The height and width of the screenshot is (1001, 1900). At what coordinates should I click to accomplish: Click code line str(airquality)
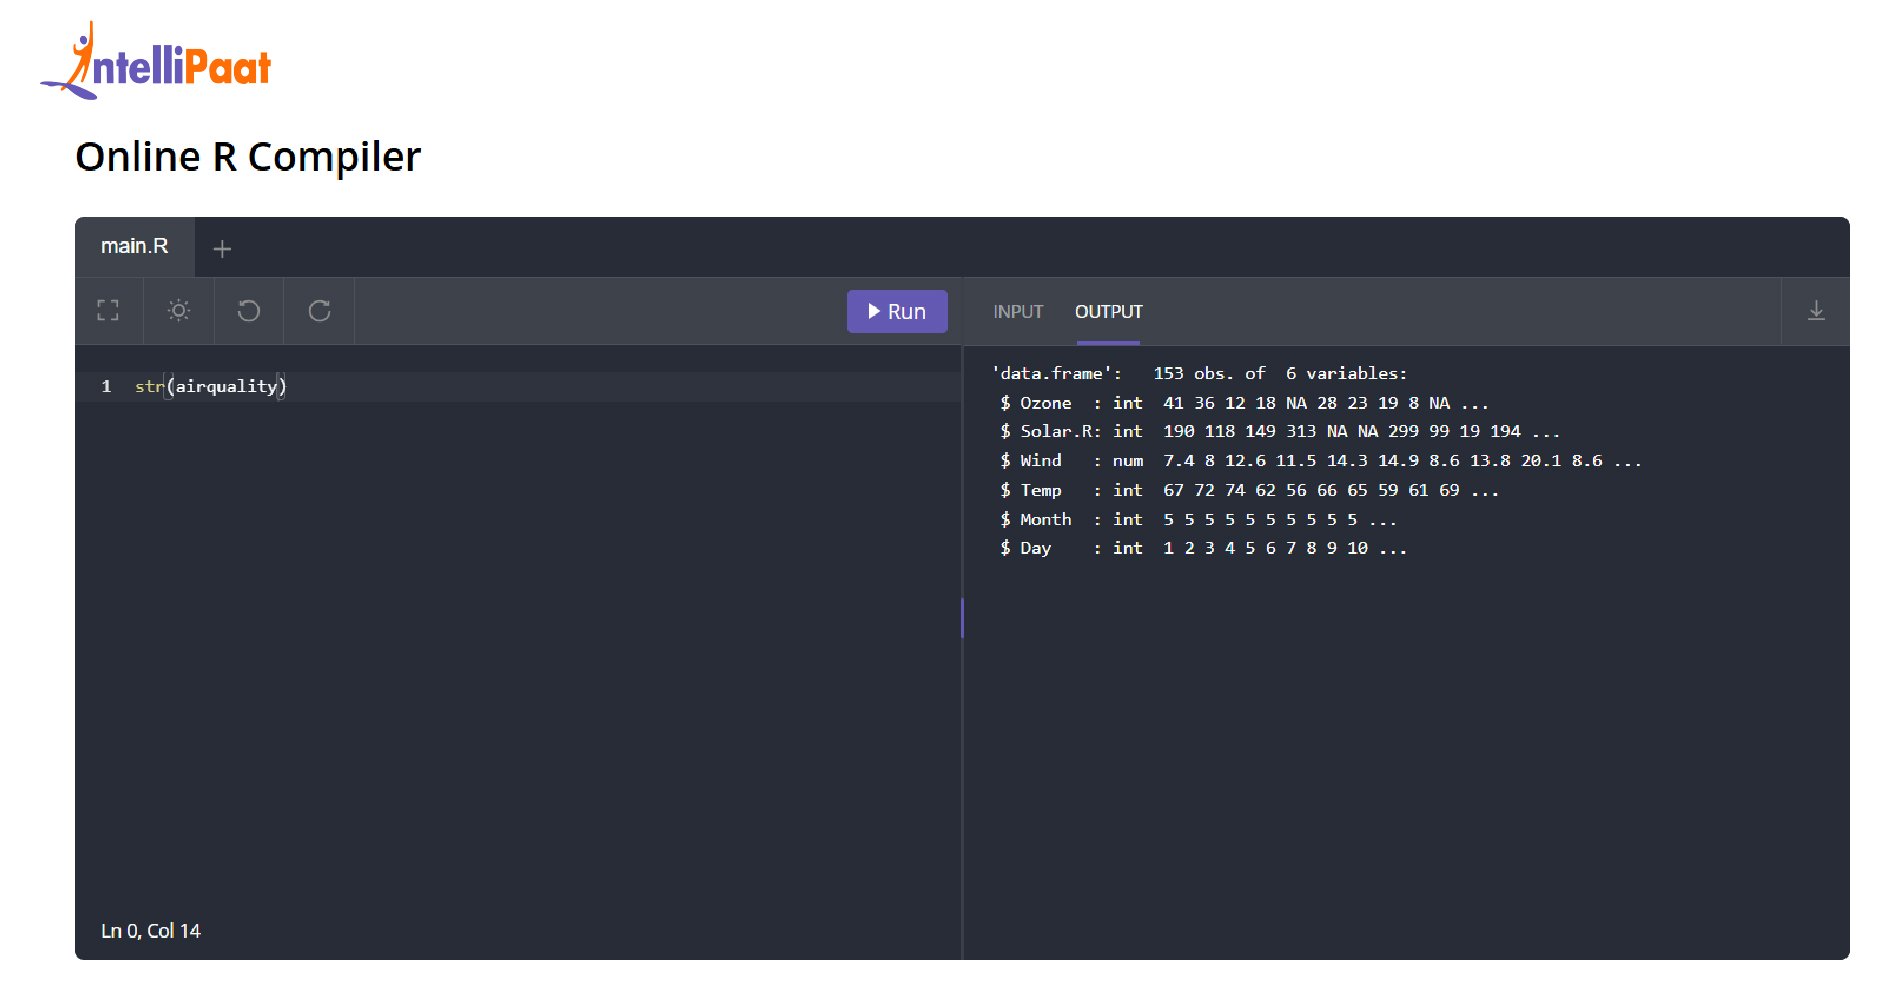pos(211,386)
